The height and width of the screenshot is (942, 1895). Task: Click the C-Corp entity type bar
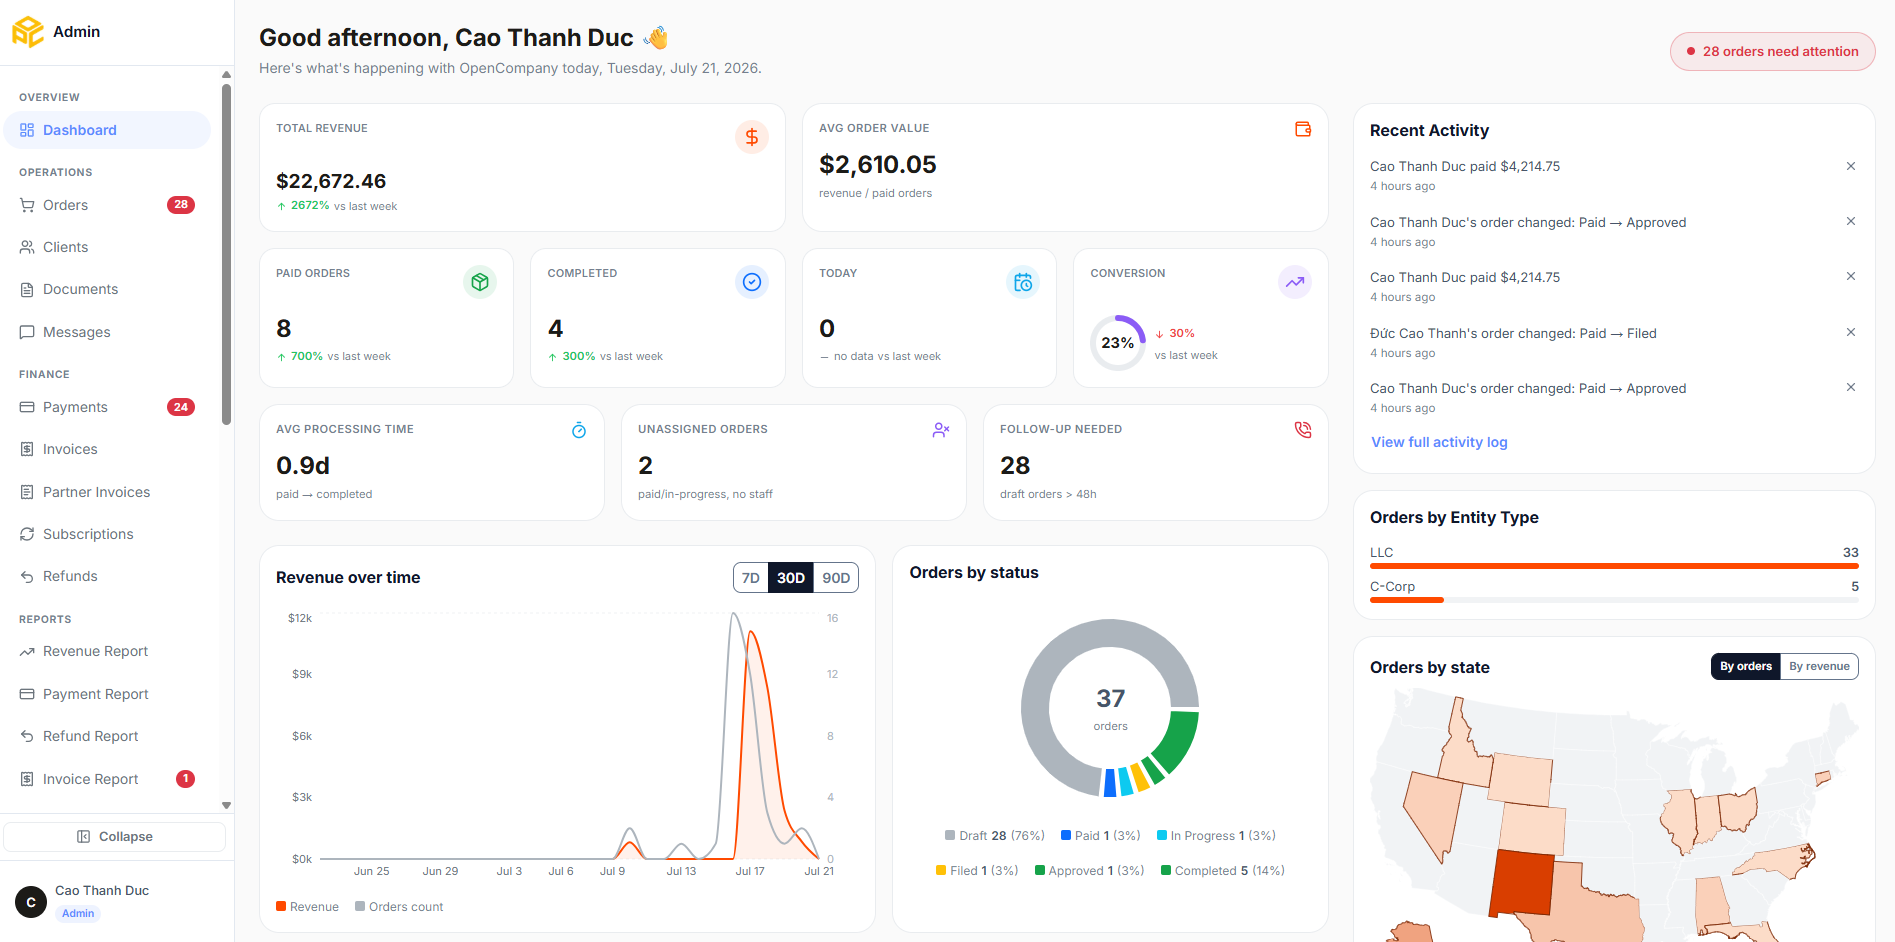[x=1614, y=600]
